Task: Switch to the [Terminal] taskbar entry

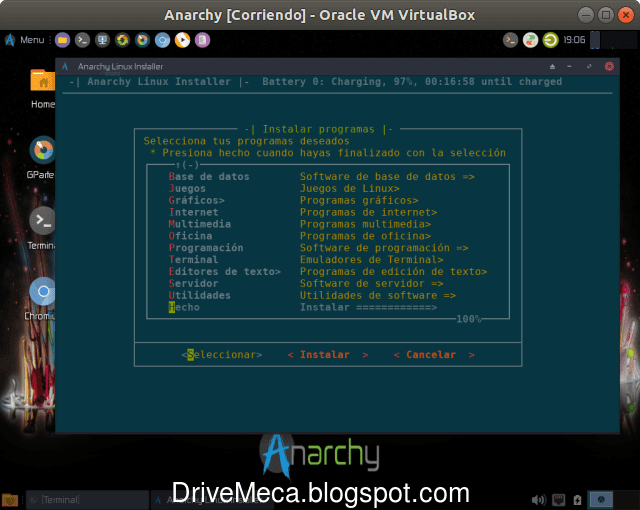Action: coord(87,500)
